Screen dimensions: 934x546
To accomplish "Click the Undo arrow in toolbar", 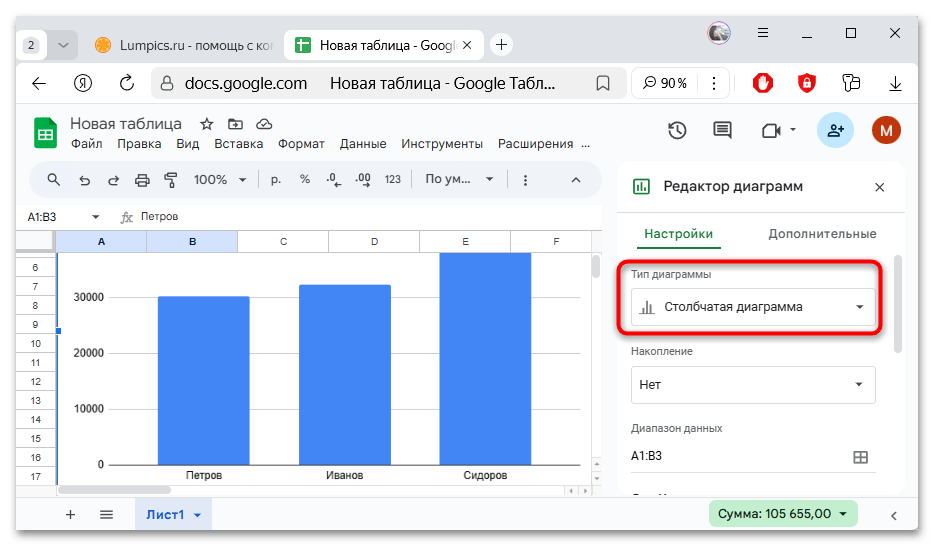I will coord(84,180).
